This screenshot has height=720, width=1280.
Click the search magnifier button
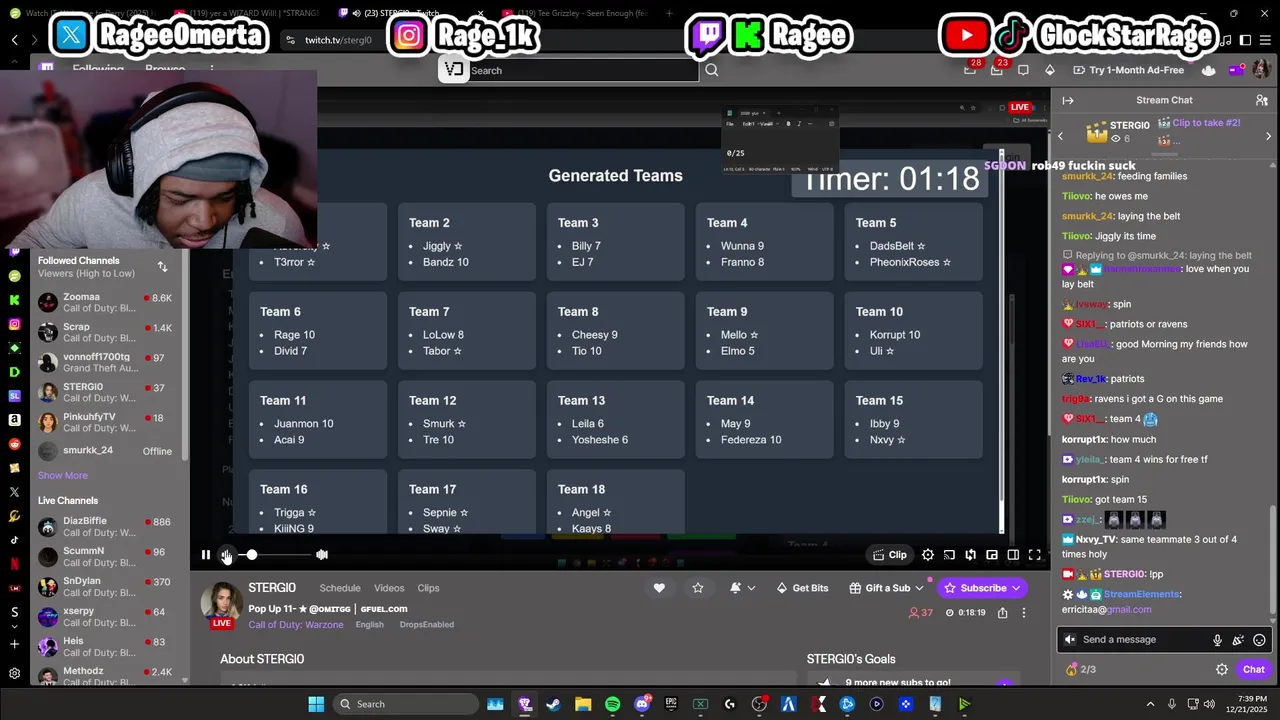(x=712, y=71)
